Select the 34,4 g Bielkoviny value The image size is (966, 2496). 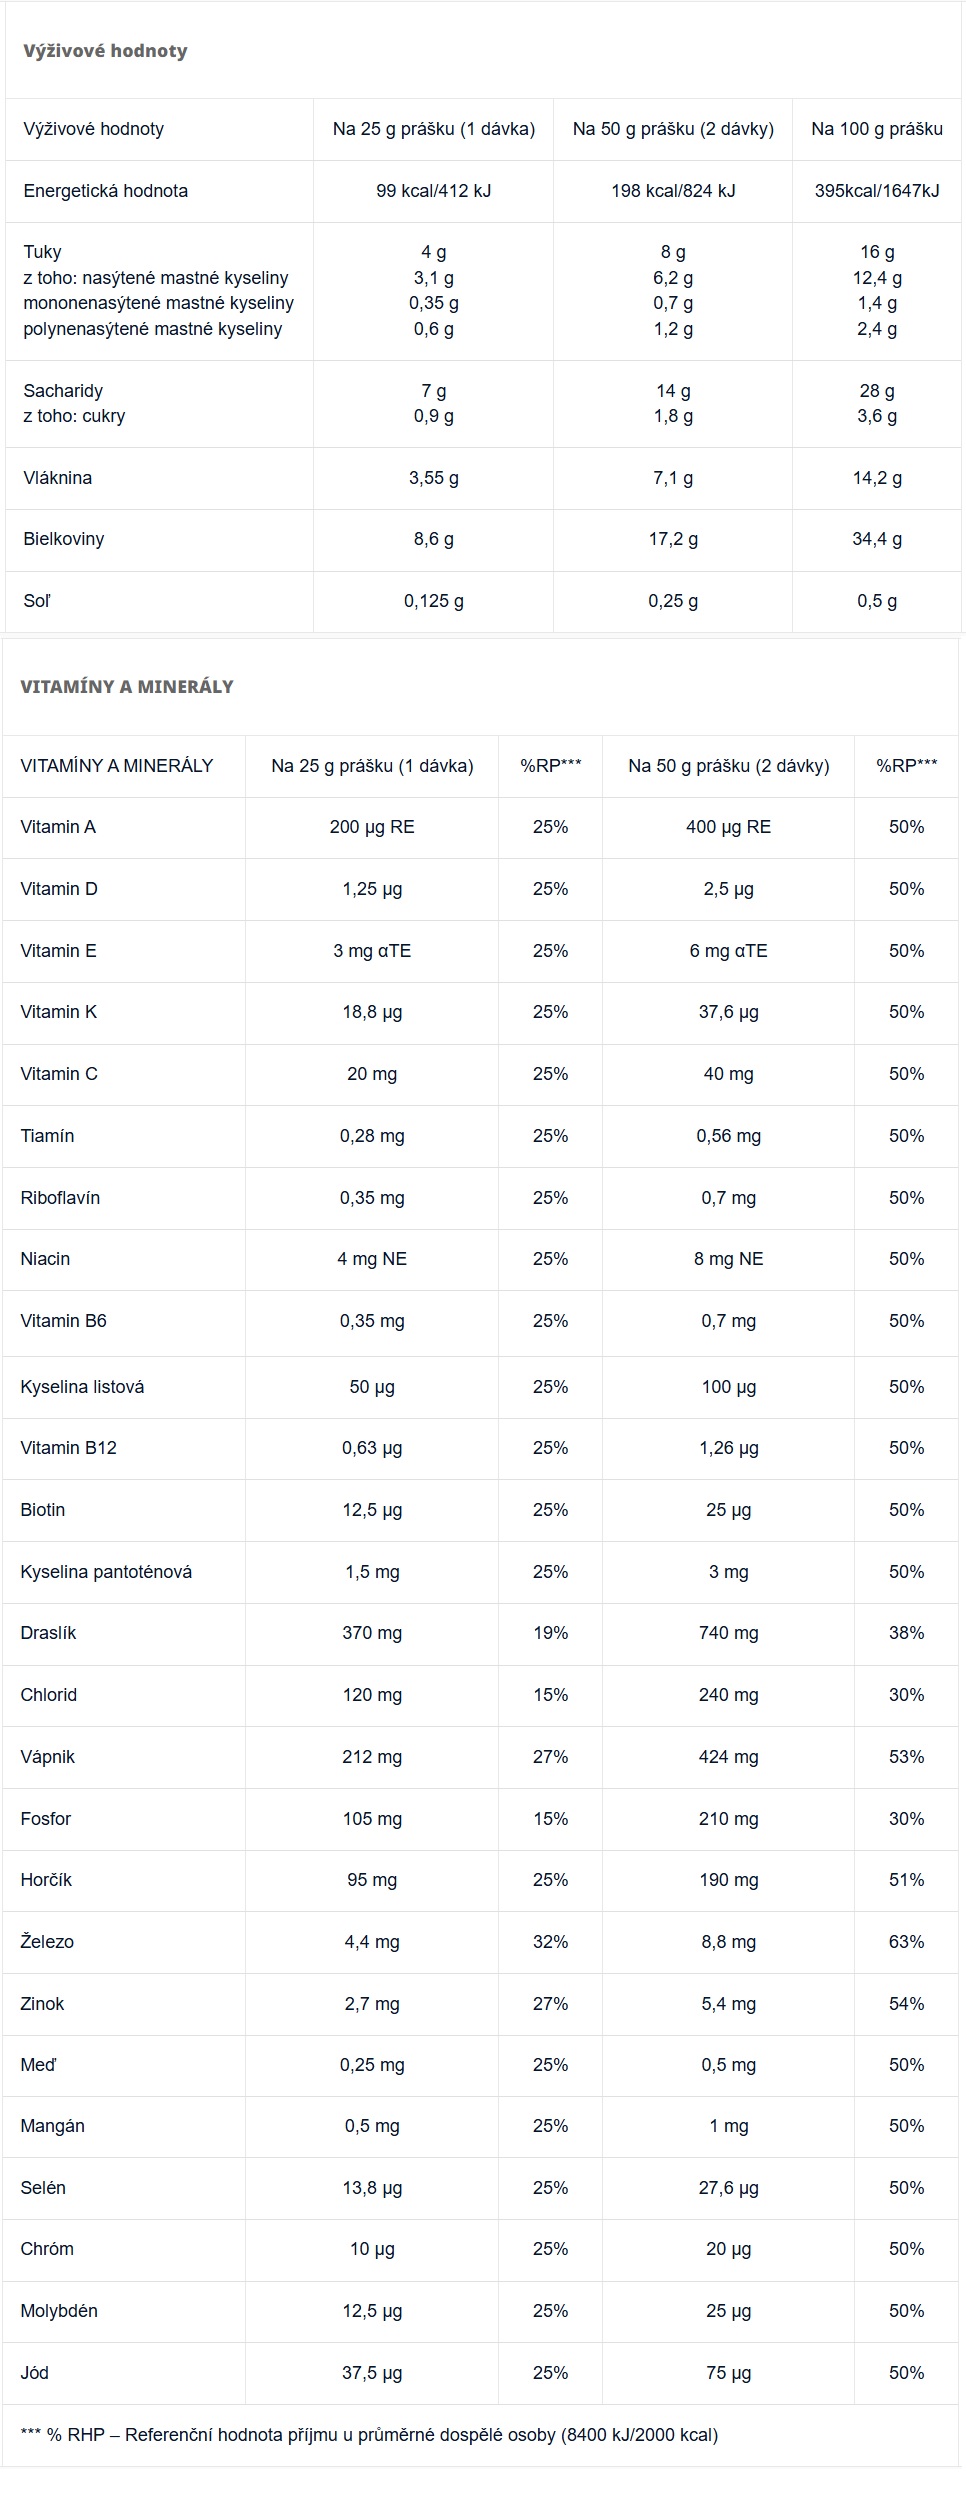coord(877,539)
